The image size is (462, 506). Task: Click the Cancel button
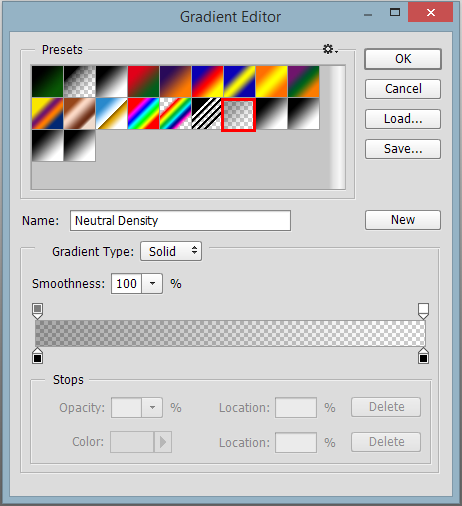click(x=403, y=89)
